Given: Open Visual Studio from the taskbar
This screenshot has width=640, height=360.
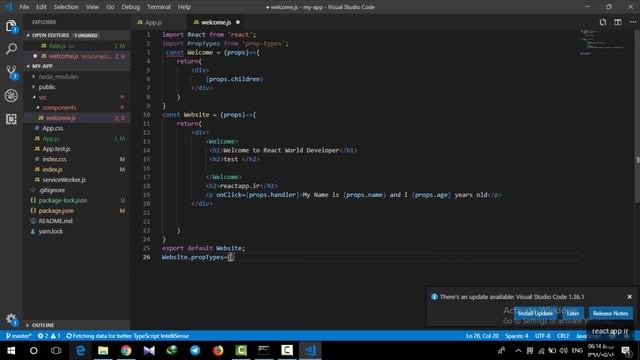Looking at the screenshot, I should (x=149, y=351).
